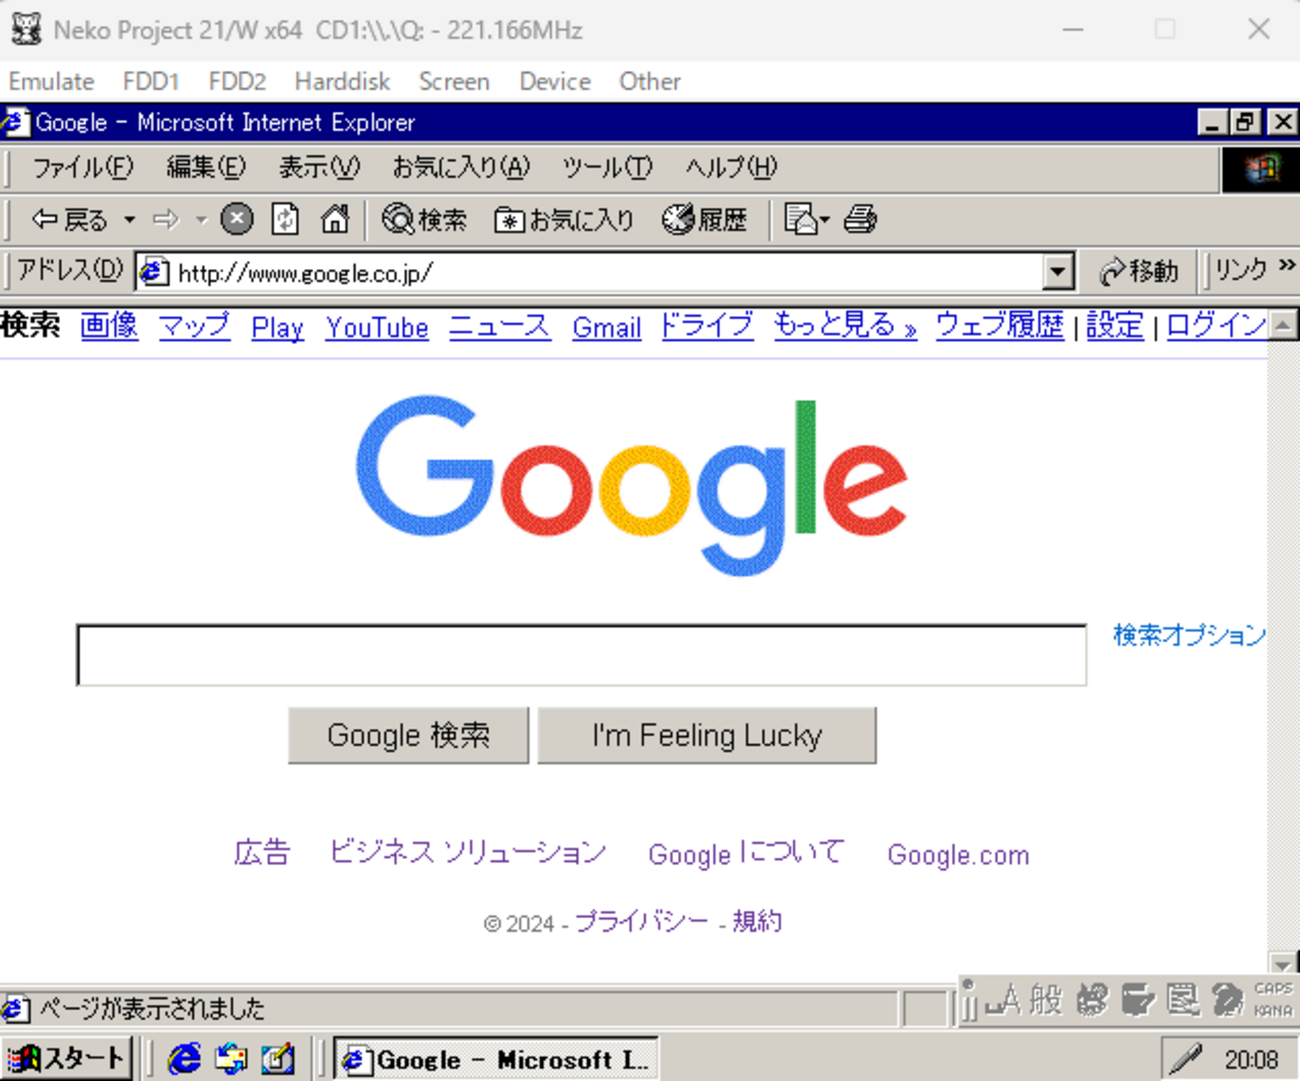Open the 画像 (Images) link
The width and height of the screenshot is (1300, 1081).
point(109,326)
